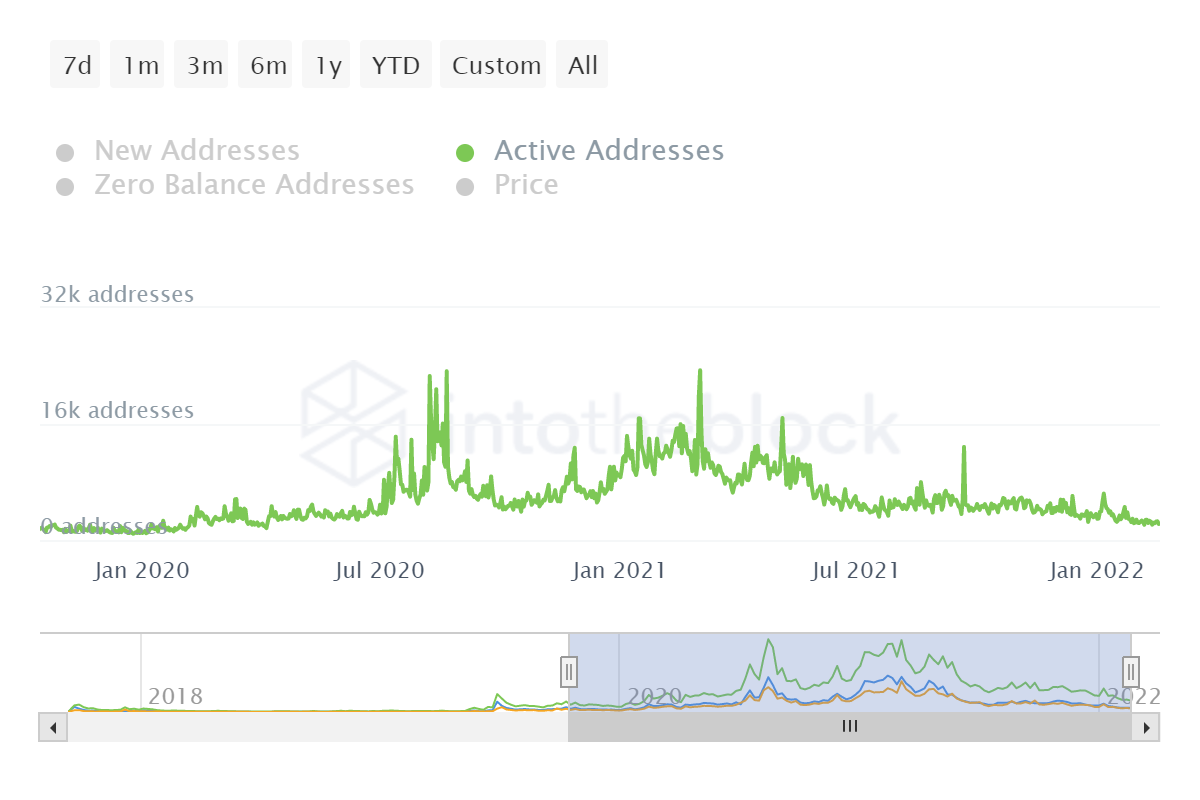Choose the 1y range option
This screenshot has height=800, width=1200.
[x=328, y=66]
